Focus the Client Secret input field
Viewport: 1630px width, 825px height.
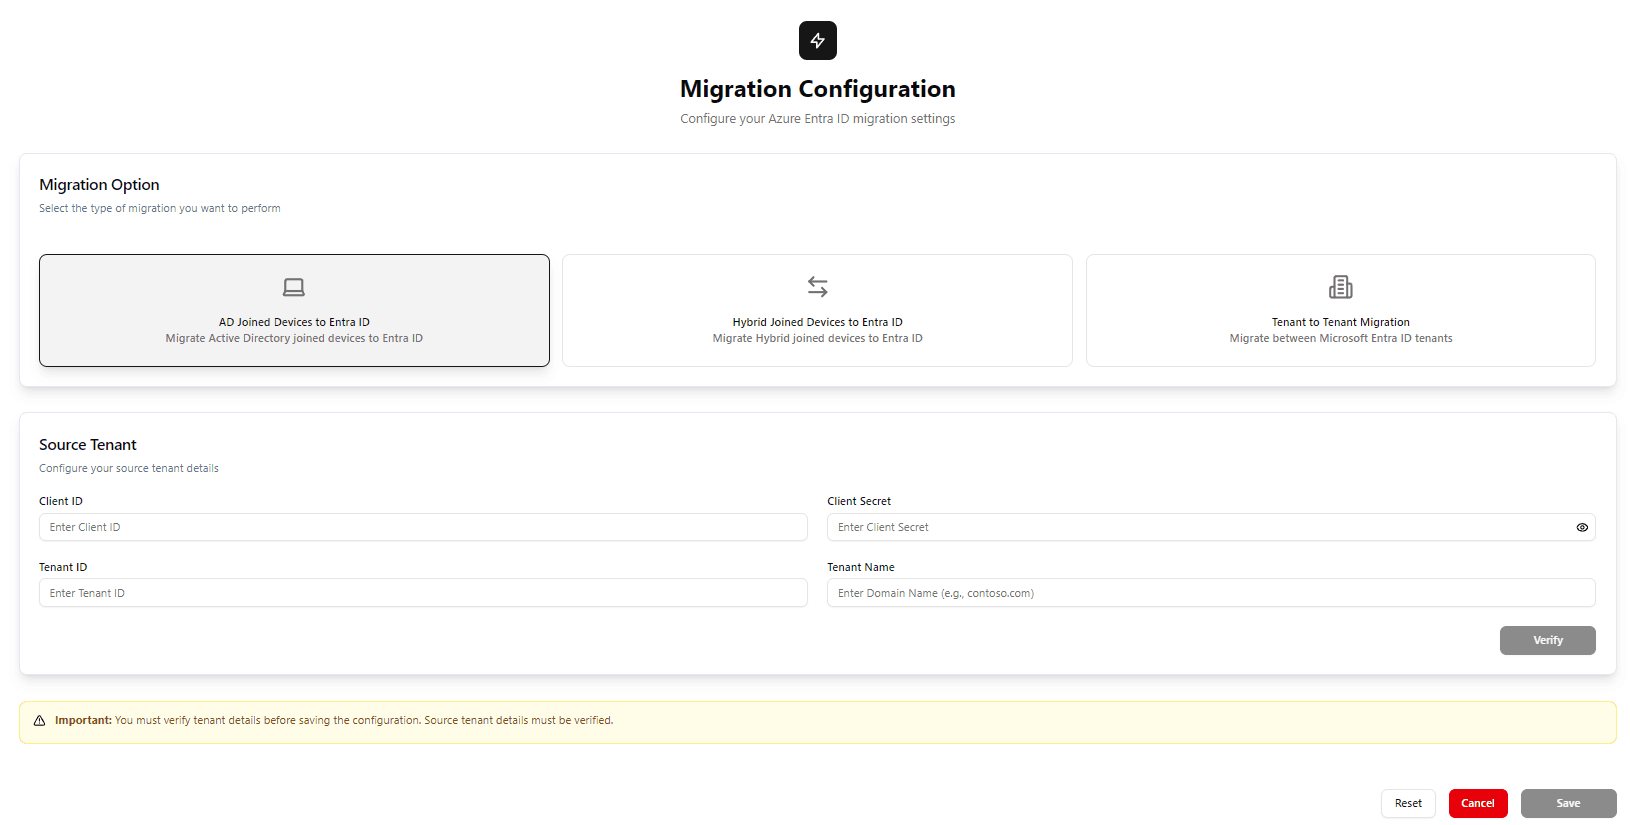click(1211, 527)
